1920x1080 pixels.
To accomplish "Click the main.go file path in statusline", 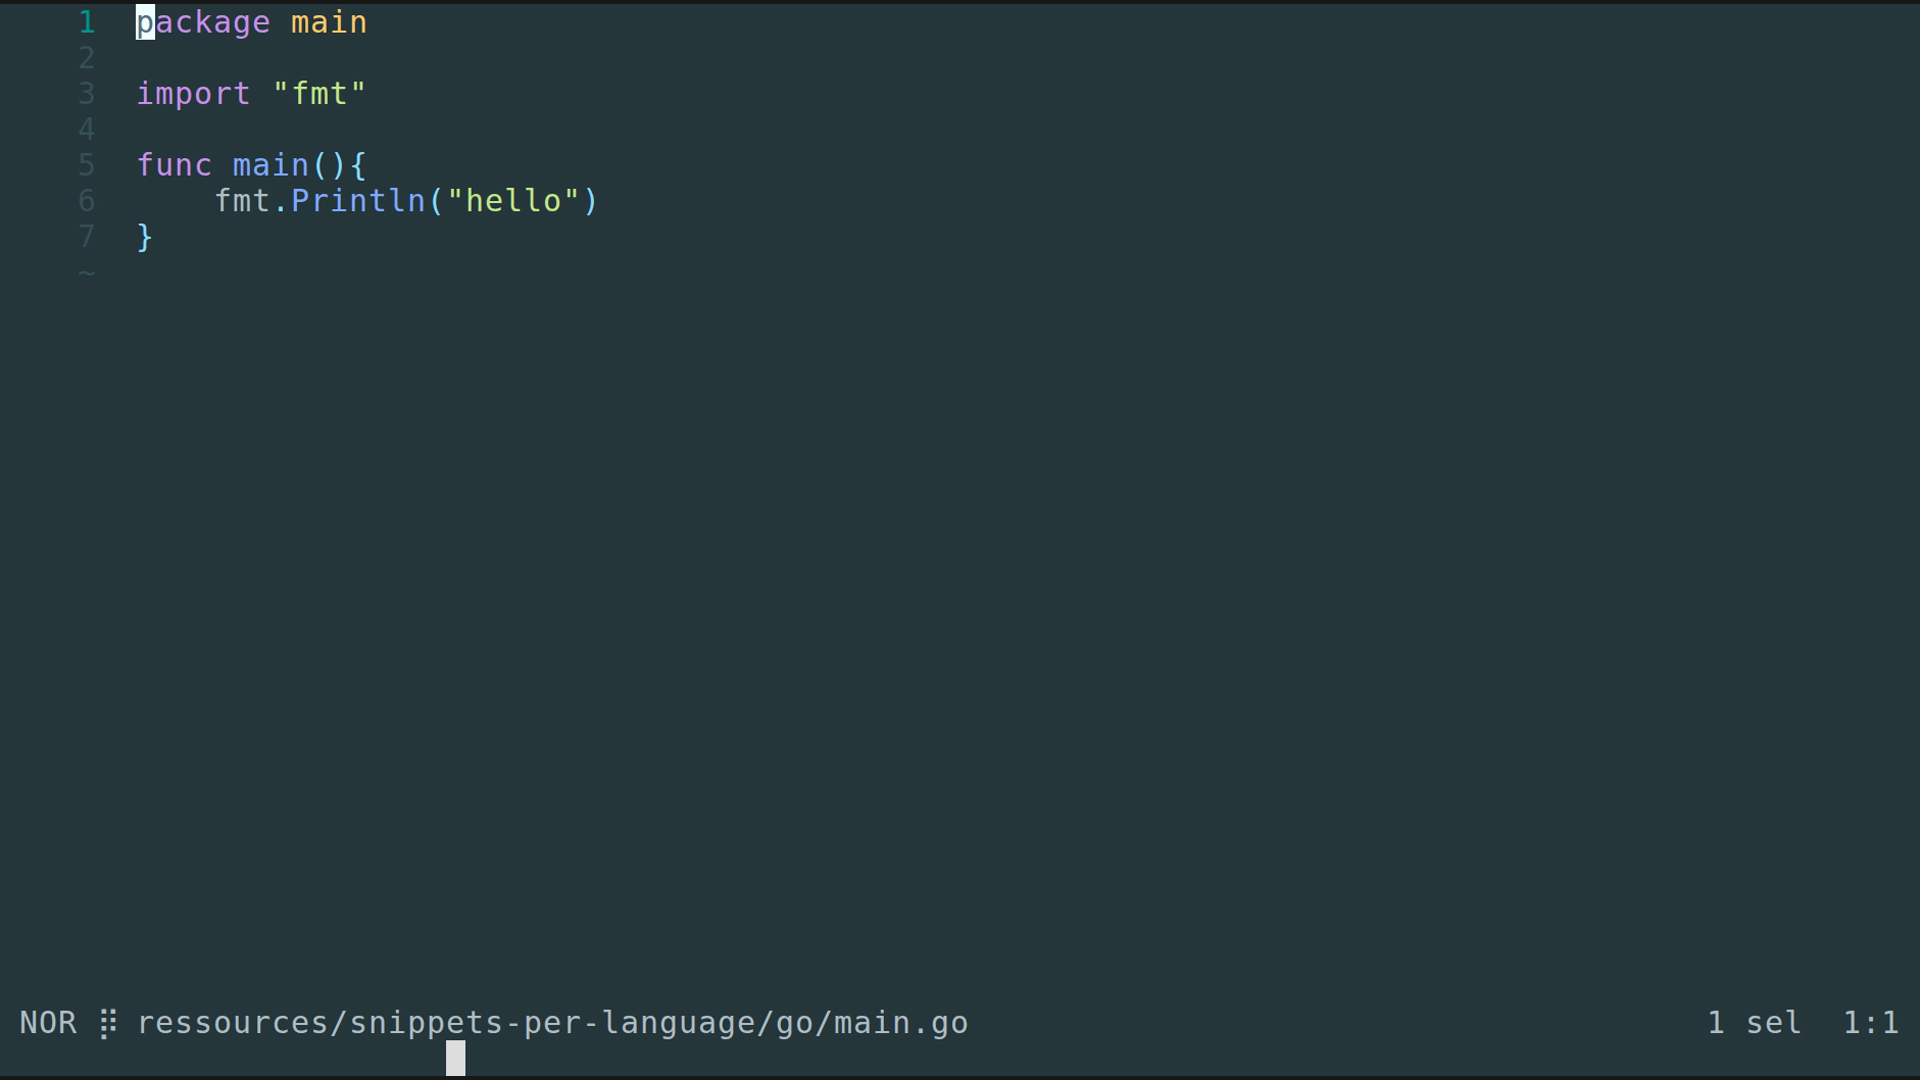I will click(552, 1023).
